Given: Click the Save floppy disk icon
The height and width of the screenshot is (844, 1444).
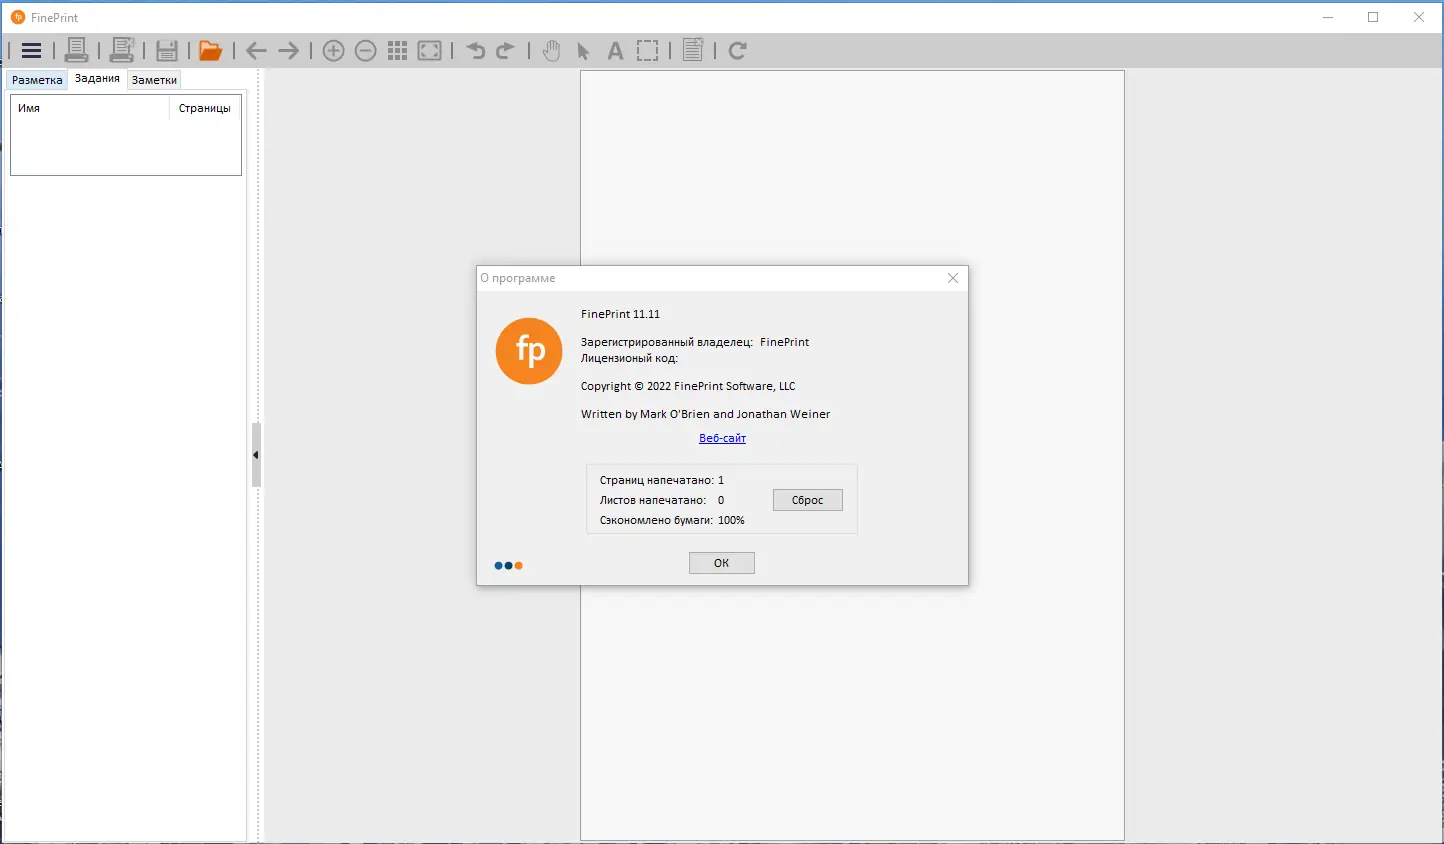Looking at the screenshot, I should coord(167,51).
